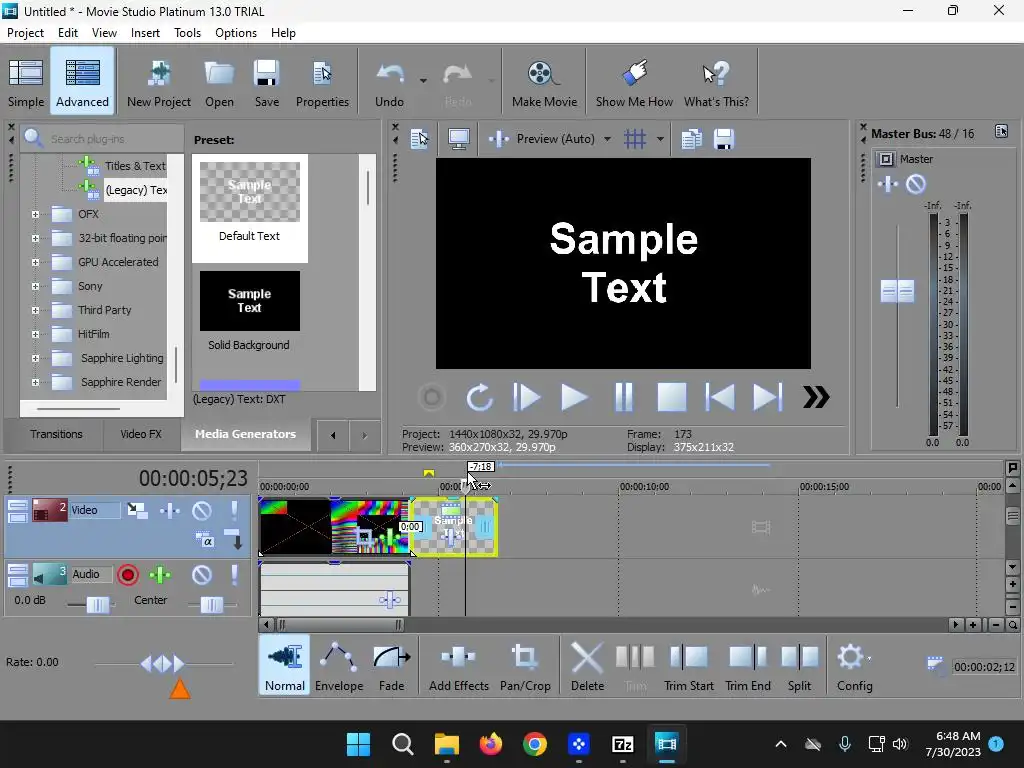Split the event at cursor
The width and height of the screenshot is (1024, 768).
pyautogui.click(x=799, y=666)
